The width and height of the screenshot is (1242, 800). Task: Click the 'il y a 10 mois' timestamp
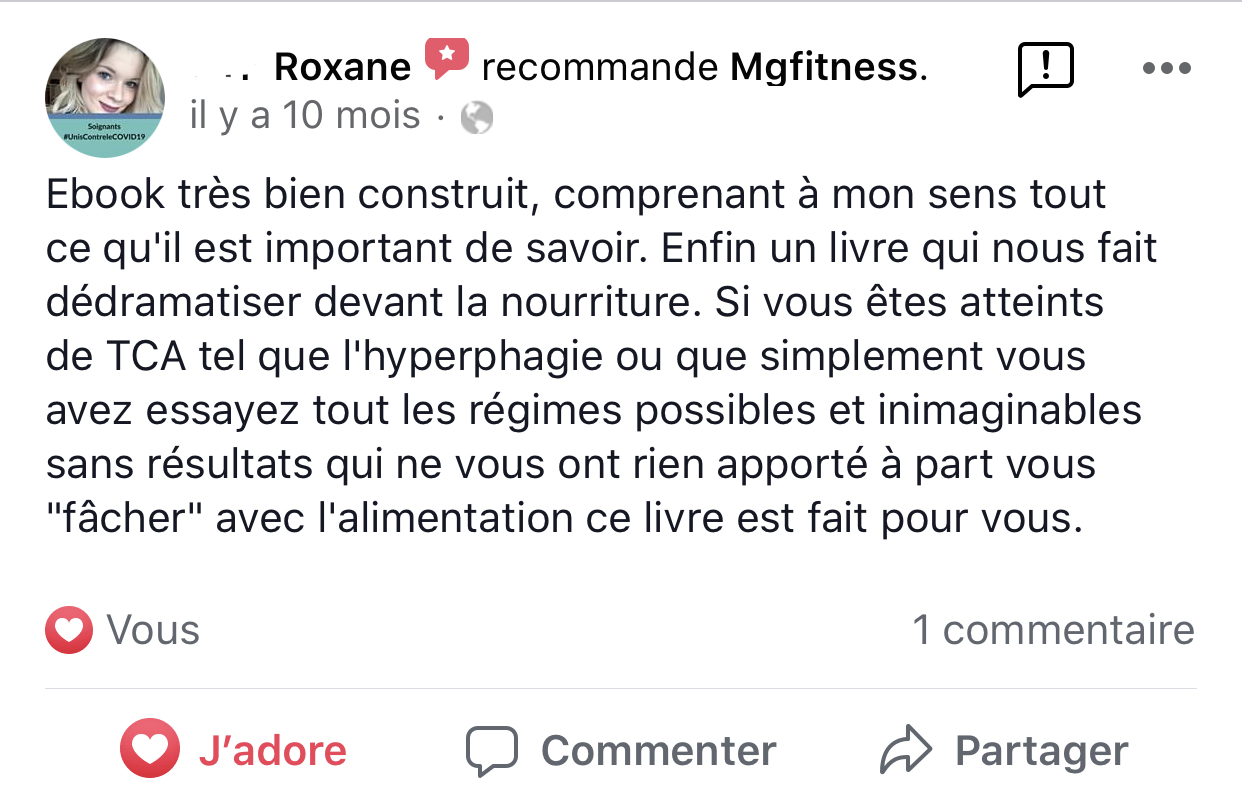305,116
